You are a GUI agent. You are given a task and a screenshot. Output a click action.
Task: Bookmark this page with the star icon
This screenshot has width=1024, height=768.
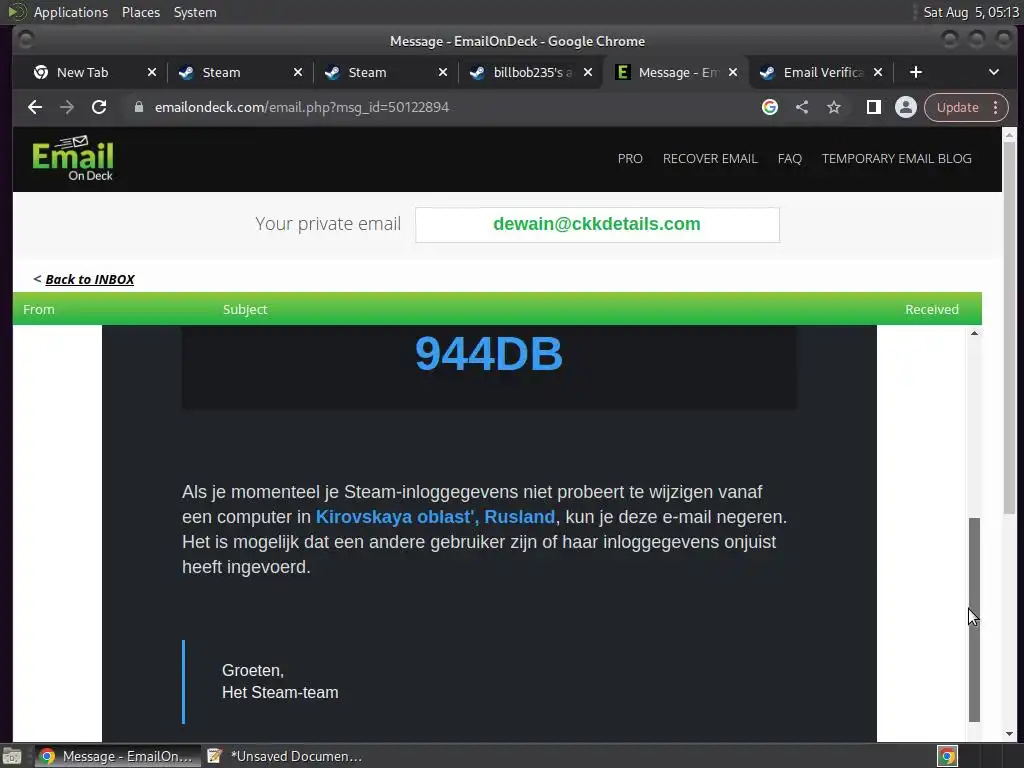[834, 107]
